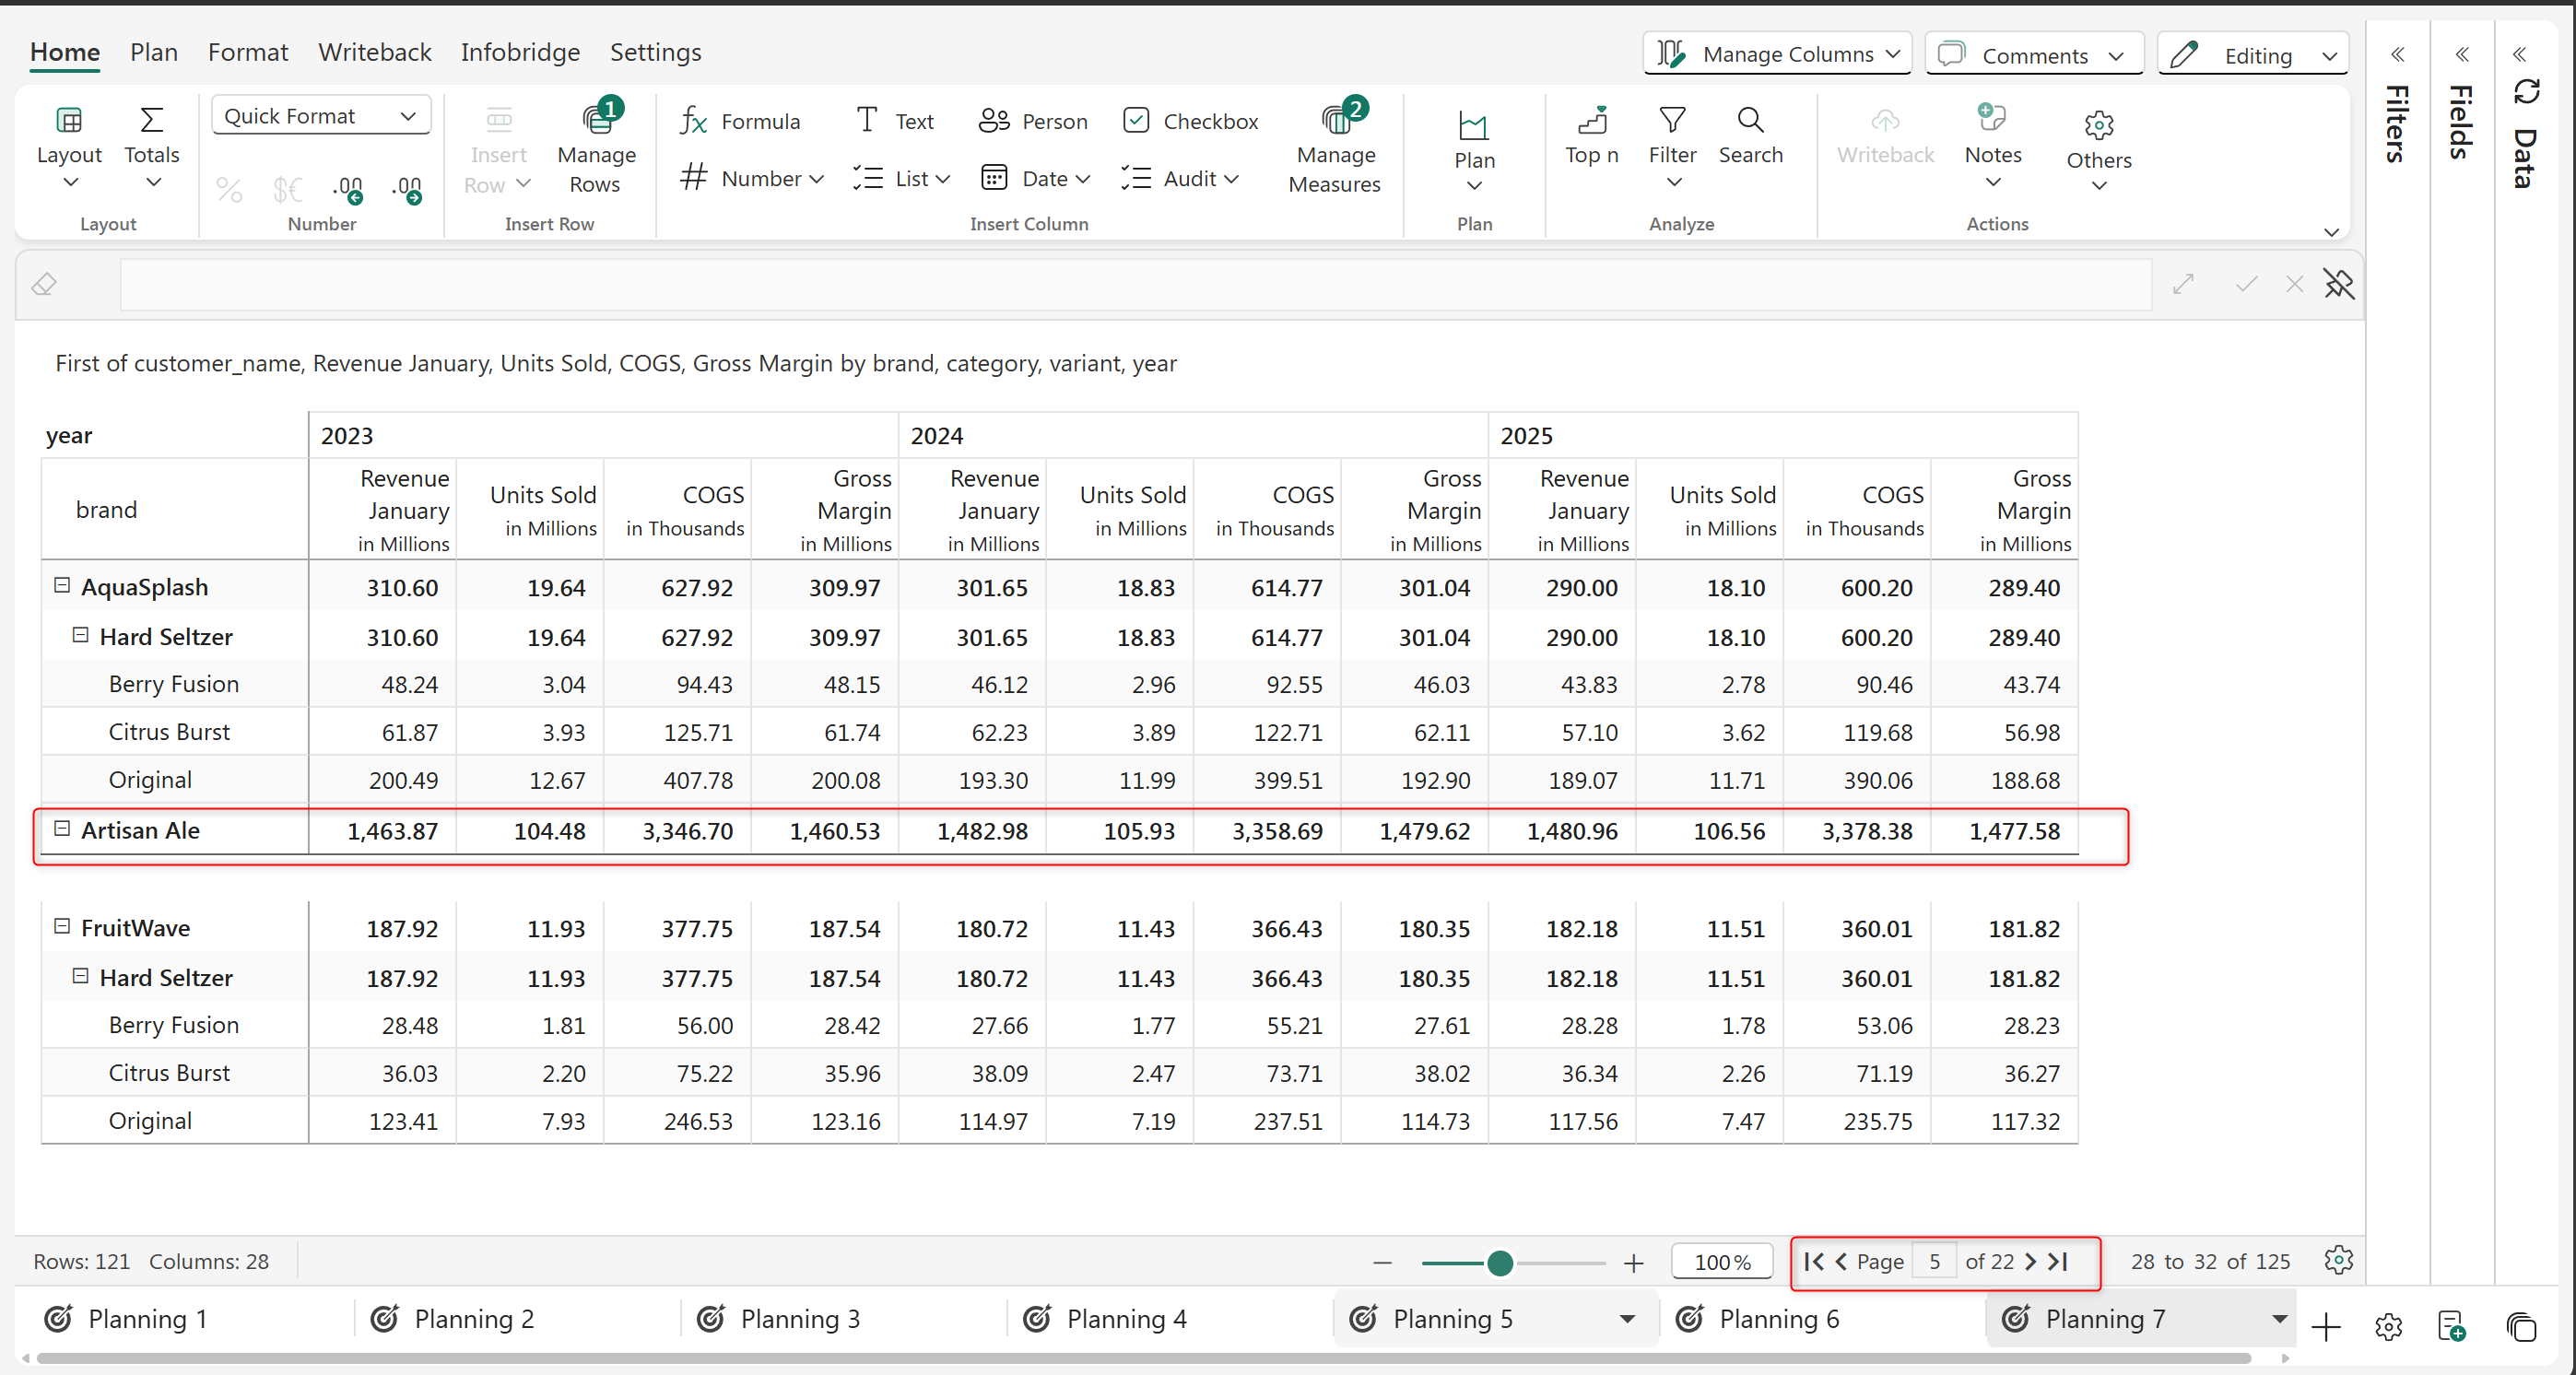Open the Quick Format dropdown
This screenshot has height=1375, width=2576.
320,116
